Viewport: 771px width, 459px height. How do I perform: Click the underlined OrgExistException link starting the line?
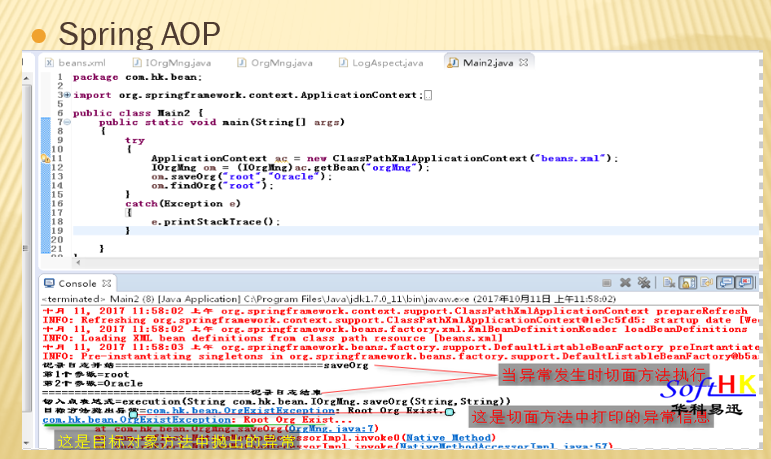139,420
